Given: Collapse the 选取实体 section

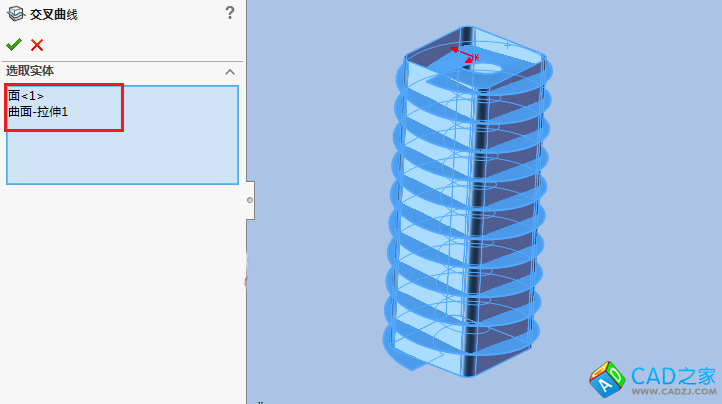Looking at the screenshot, I should [230, 72].
